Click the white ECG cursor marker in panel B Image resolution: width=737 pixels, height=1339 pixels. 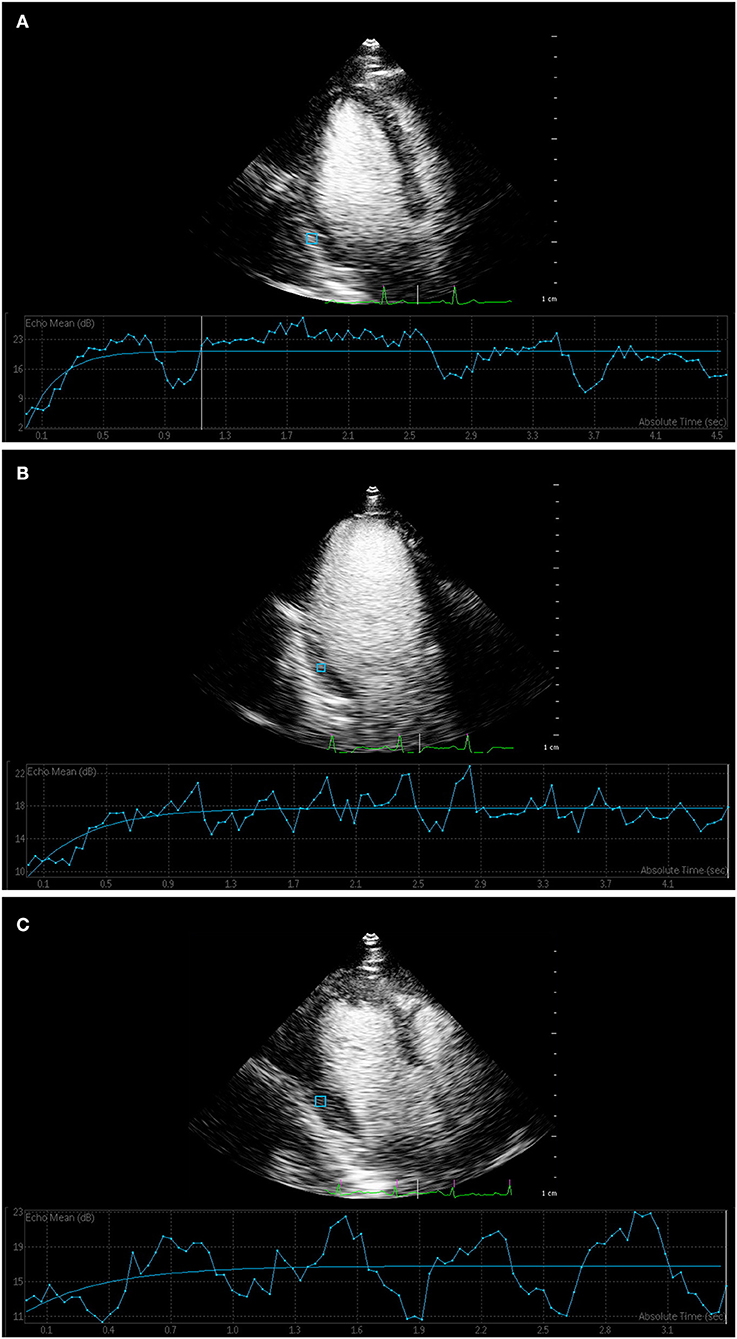[419, 742]
